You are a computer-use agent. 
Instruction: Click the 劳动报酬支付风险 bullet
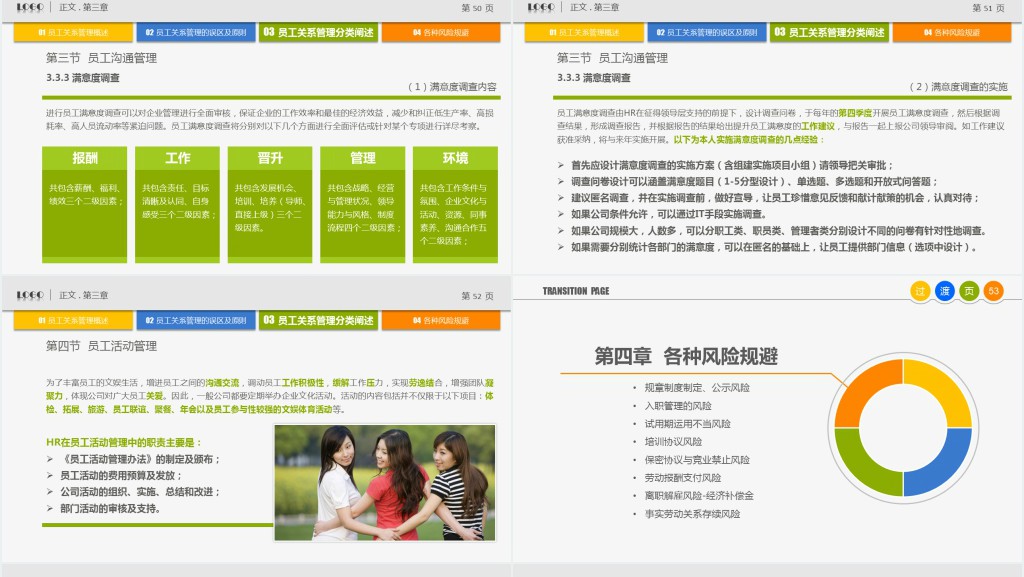[683, 478]
